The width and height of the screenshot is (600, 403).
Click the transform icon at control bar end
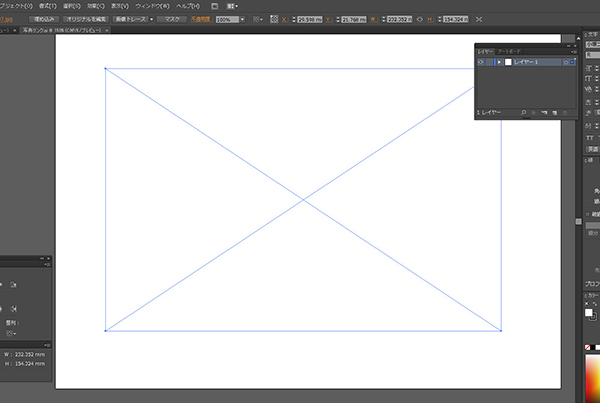tap(479, 19)
